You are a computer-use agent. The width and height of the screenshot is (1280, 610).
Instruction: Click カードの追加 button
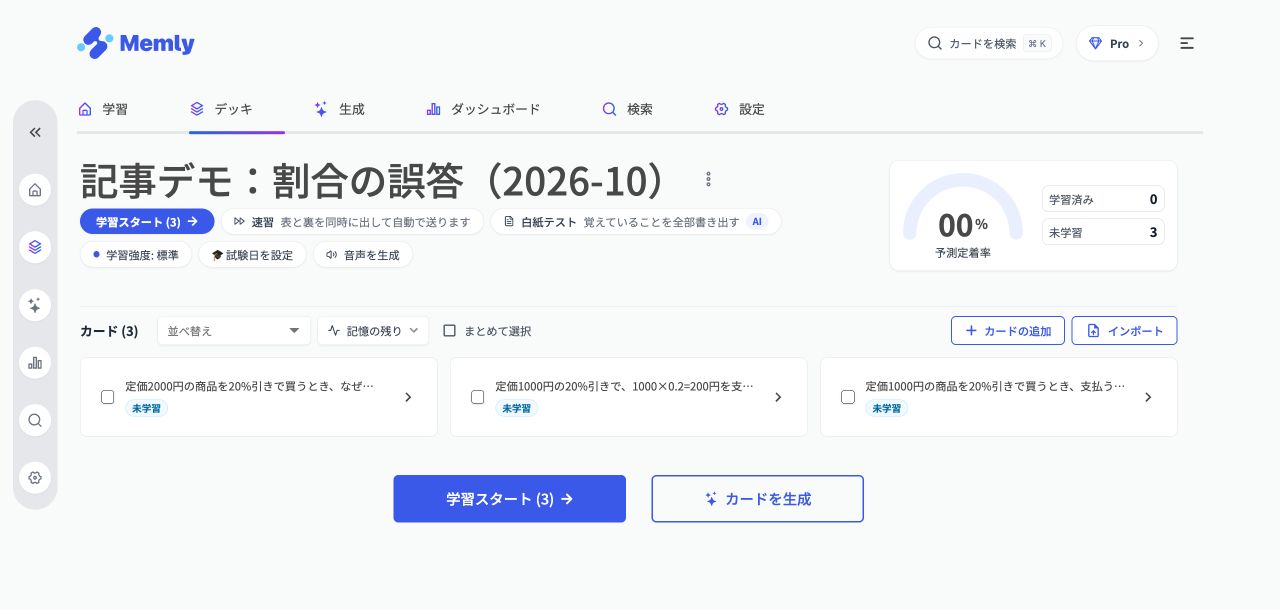[1008, 331]
